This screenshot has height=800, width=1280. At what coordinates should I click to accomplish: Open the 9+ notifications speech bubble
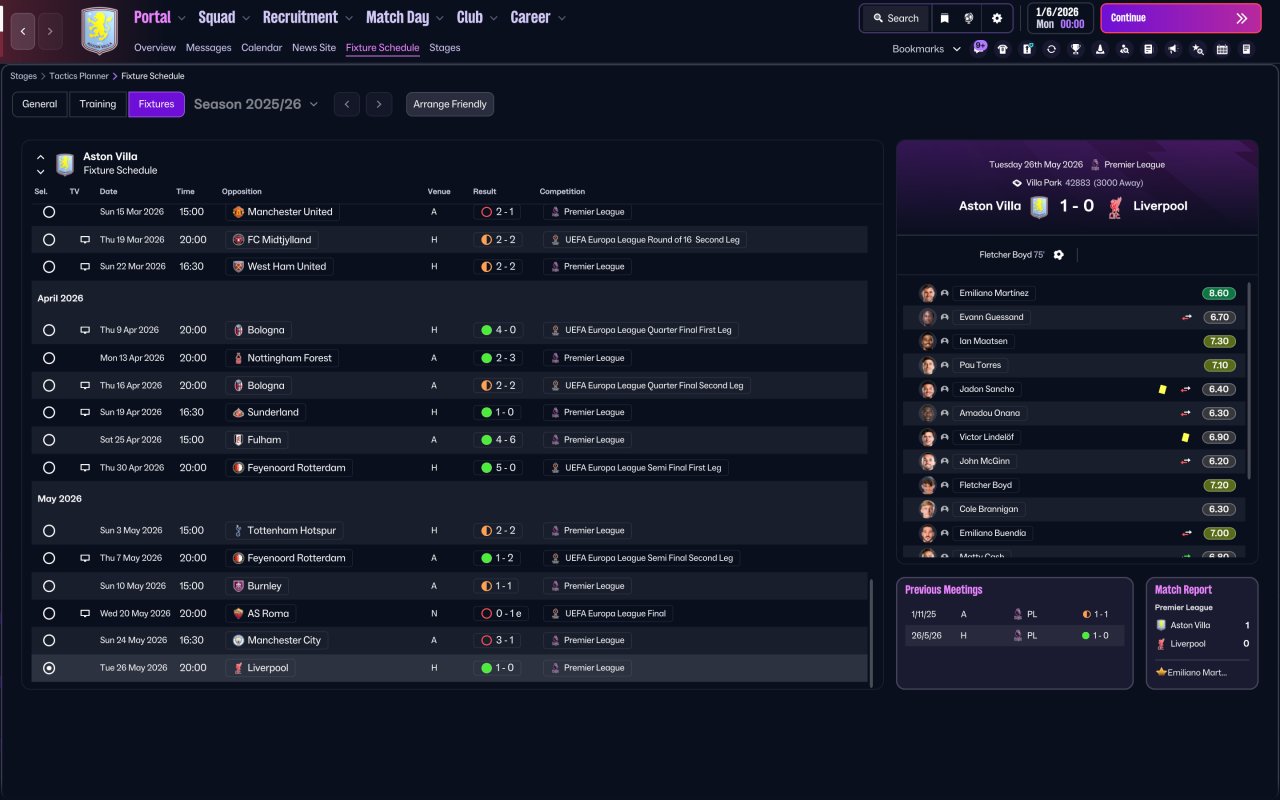[x=980, y=47]
